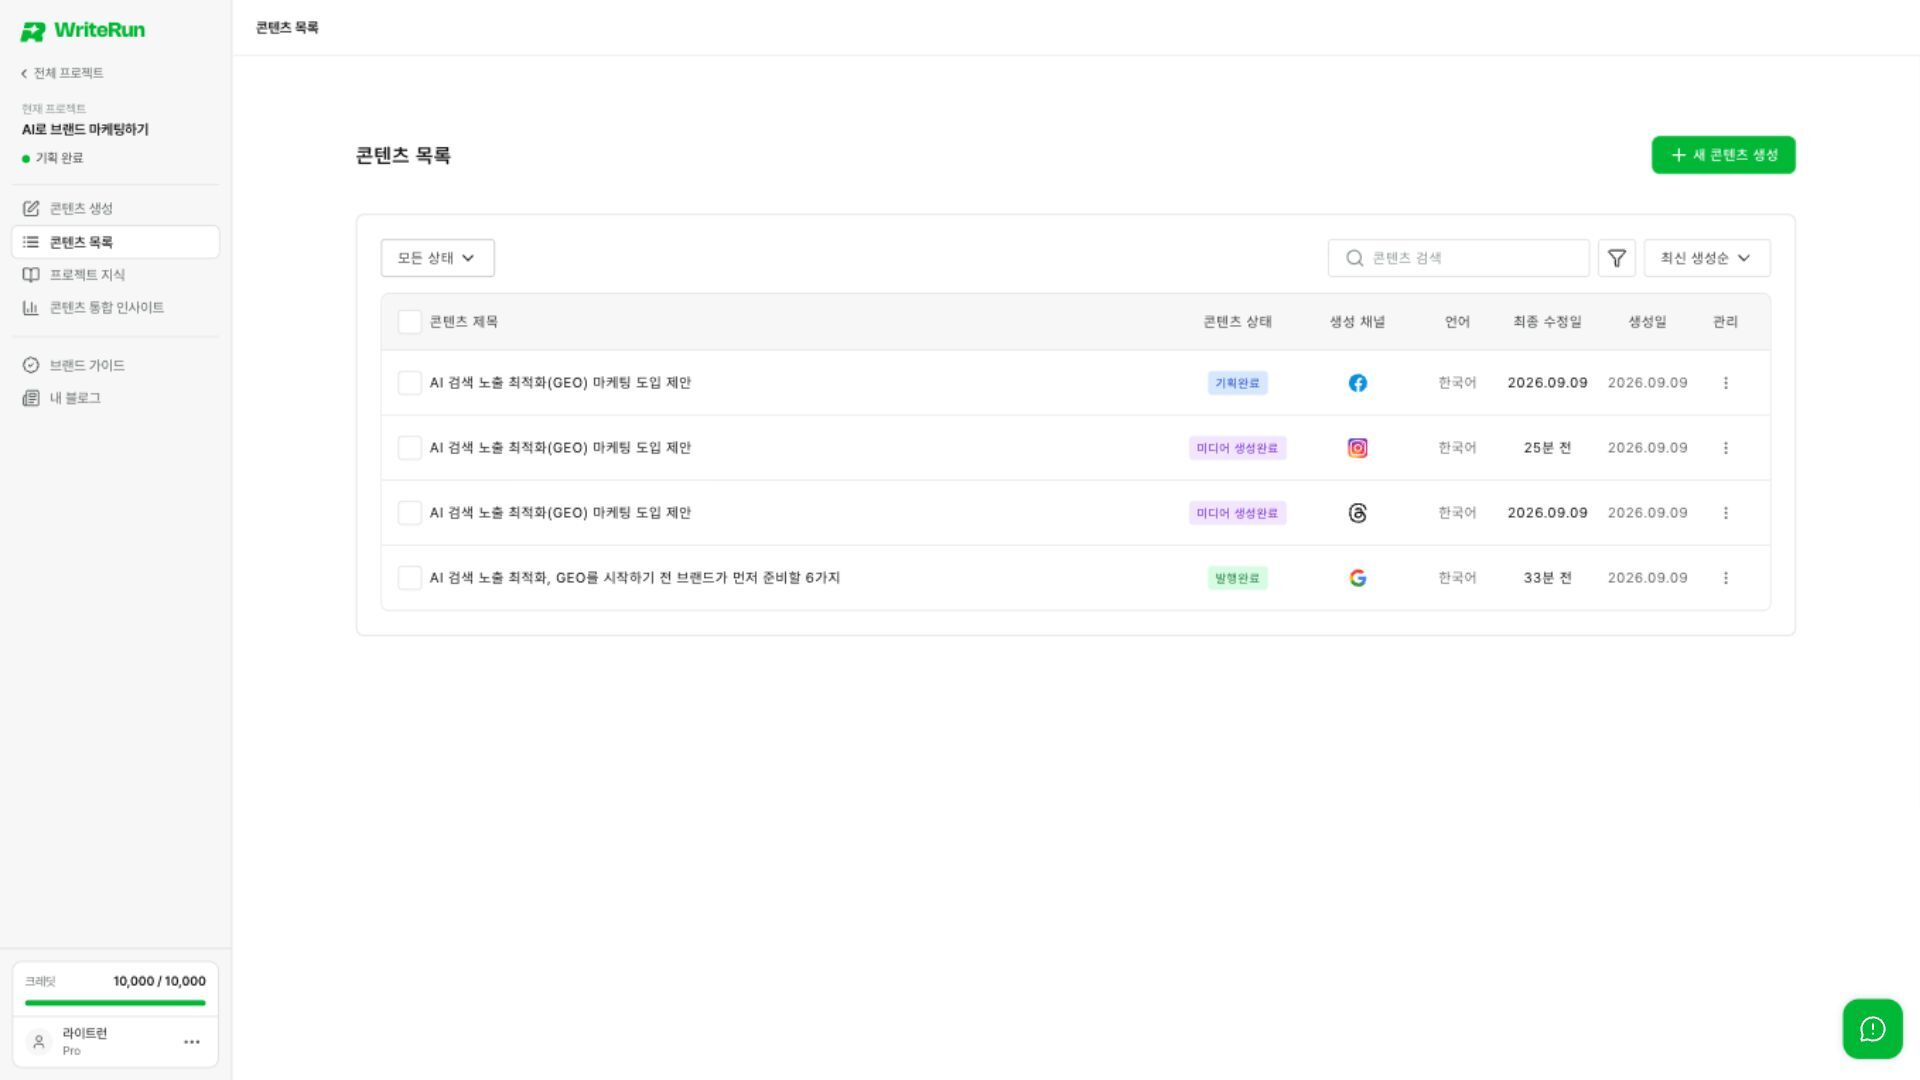Open the chat support floating icon
The width and height of the screenshot is (1920, 1080).
tap(1872, 1029)
